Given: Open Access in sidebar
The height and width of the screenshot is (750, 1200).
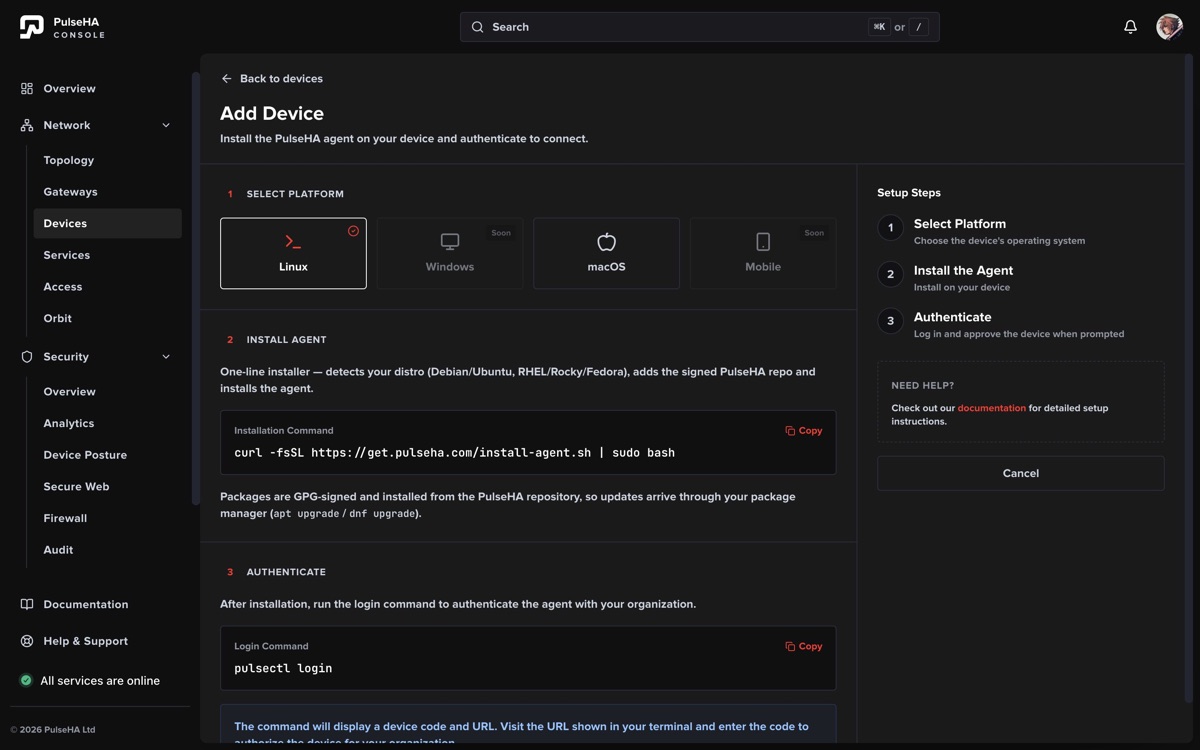Looking at the screenshot, I should point(107,287).
